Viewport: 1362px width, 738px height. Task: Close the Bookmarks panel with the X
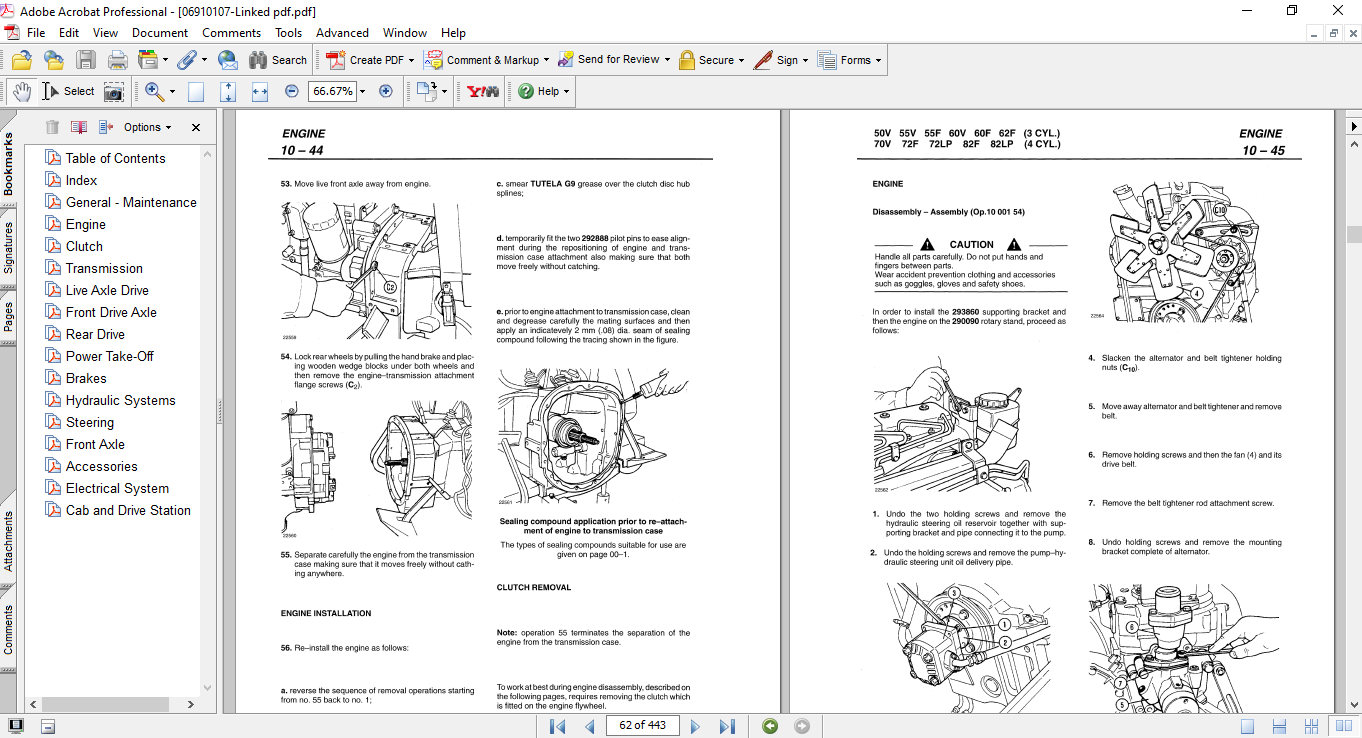click(x=196, y=127)
